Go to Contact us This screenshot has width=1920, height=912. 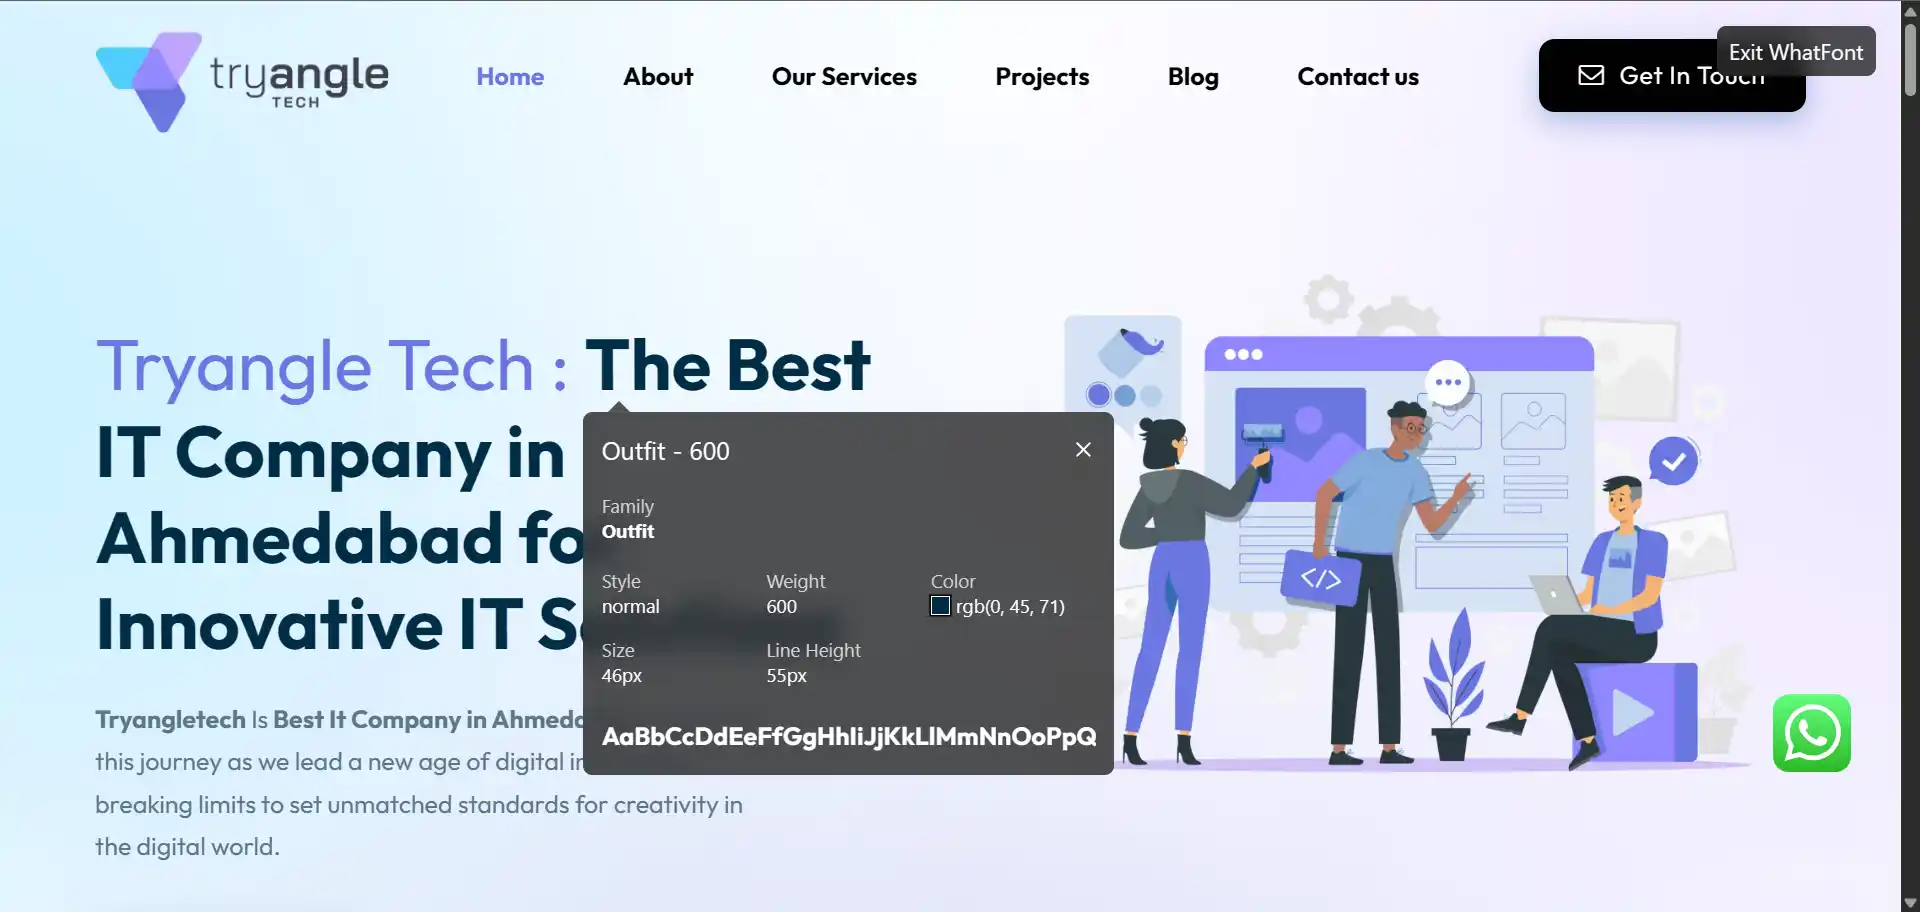[1358, 77]
